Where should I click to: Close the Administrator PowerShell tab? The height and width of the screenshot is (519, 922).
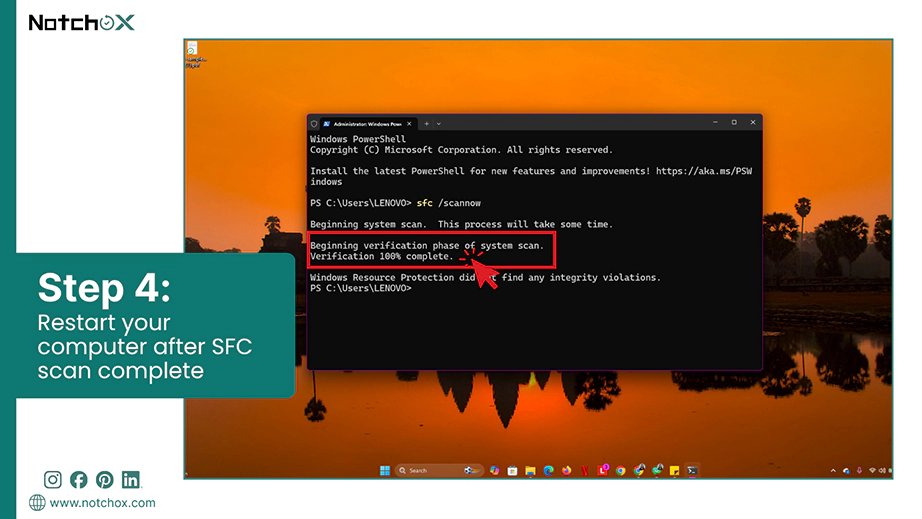tap(409, 124)
